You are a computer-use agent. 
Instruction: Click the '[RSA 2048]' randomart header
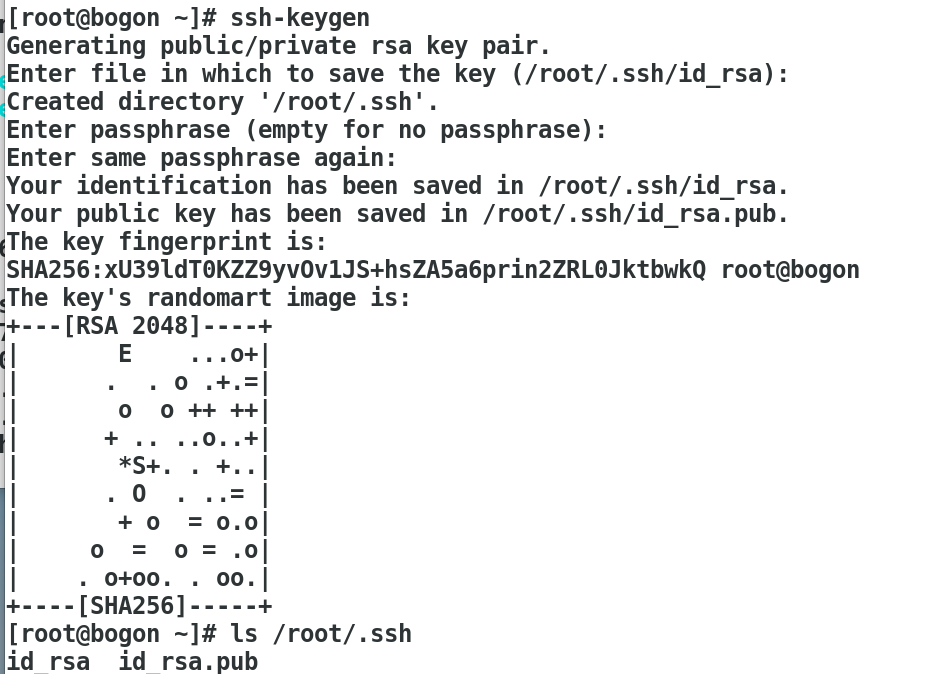click(x=132, y=326)
